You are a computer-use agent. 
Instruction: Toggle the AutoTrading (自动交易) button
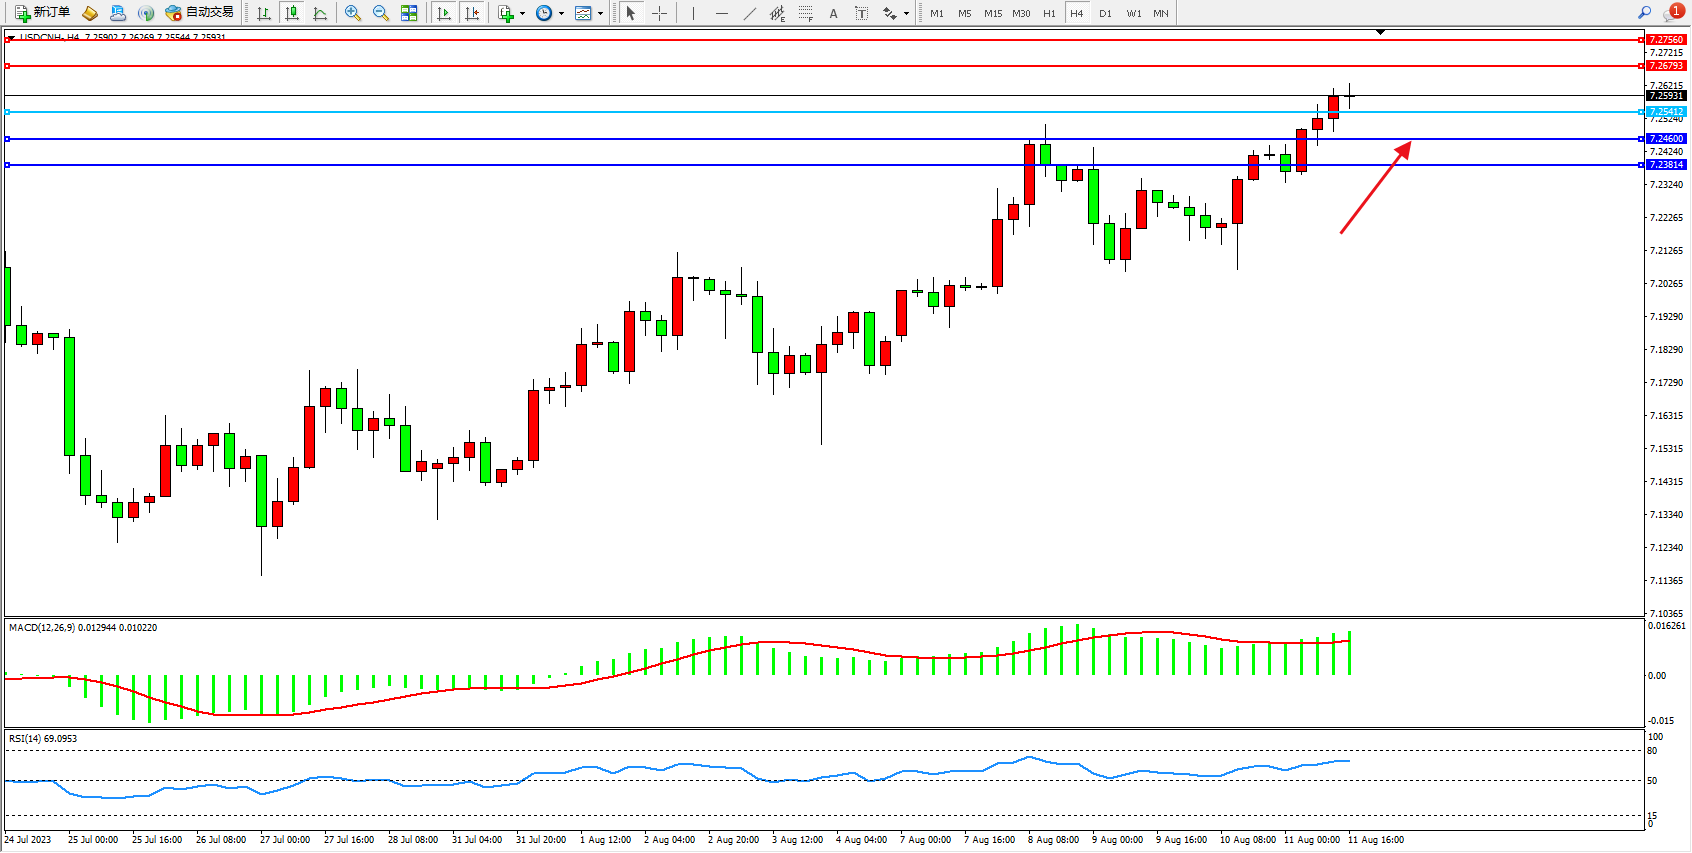point(200,13)
